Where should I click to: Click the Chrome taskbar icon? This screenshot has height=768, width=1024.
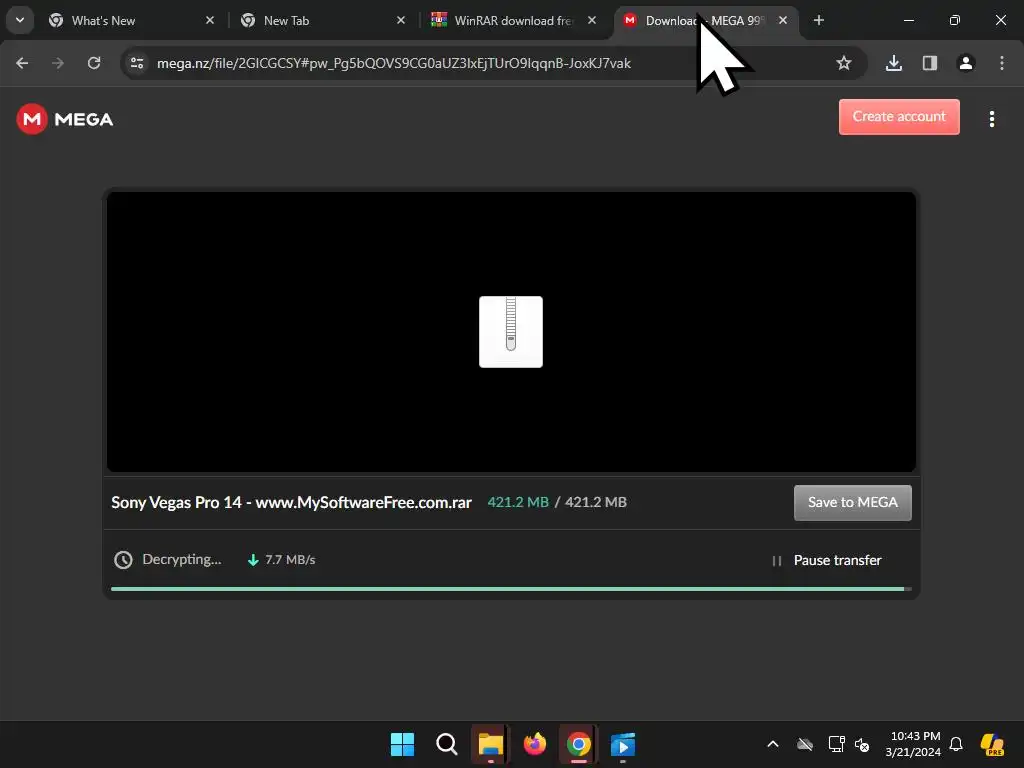click(579, 744)
